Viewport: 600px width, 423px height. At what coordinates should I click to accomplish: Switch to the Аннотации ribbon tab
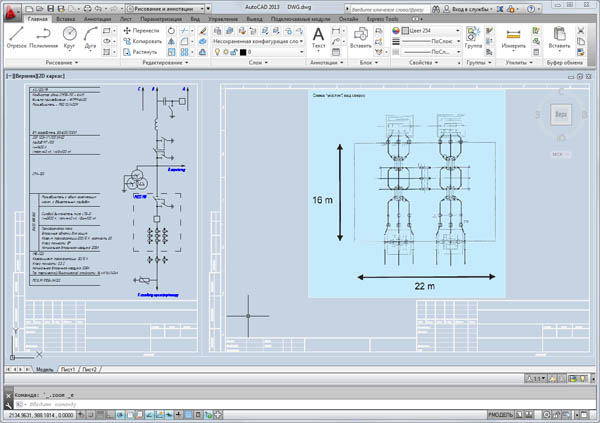[x=99, y=19]
